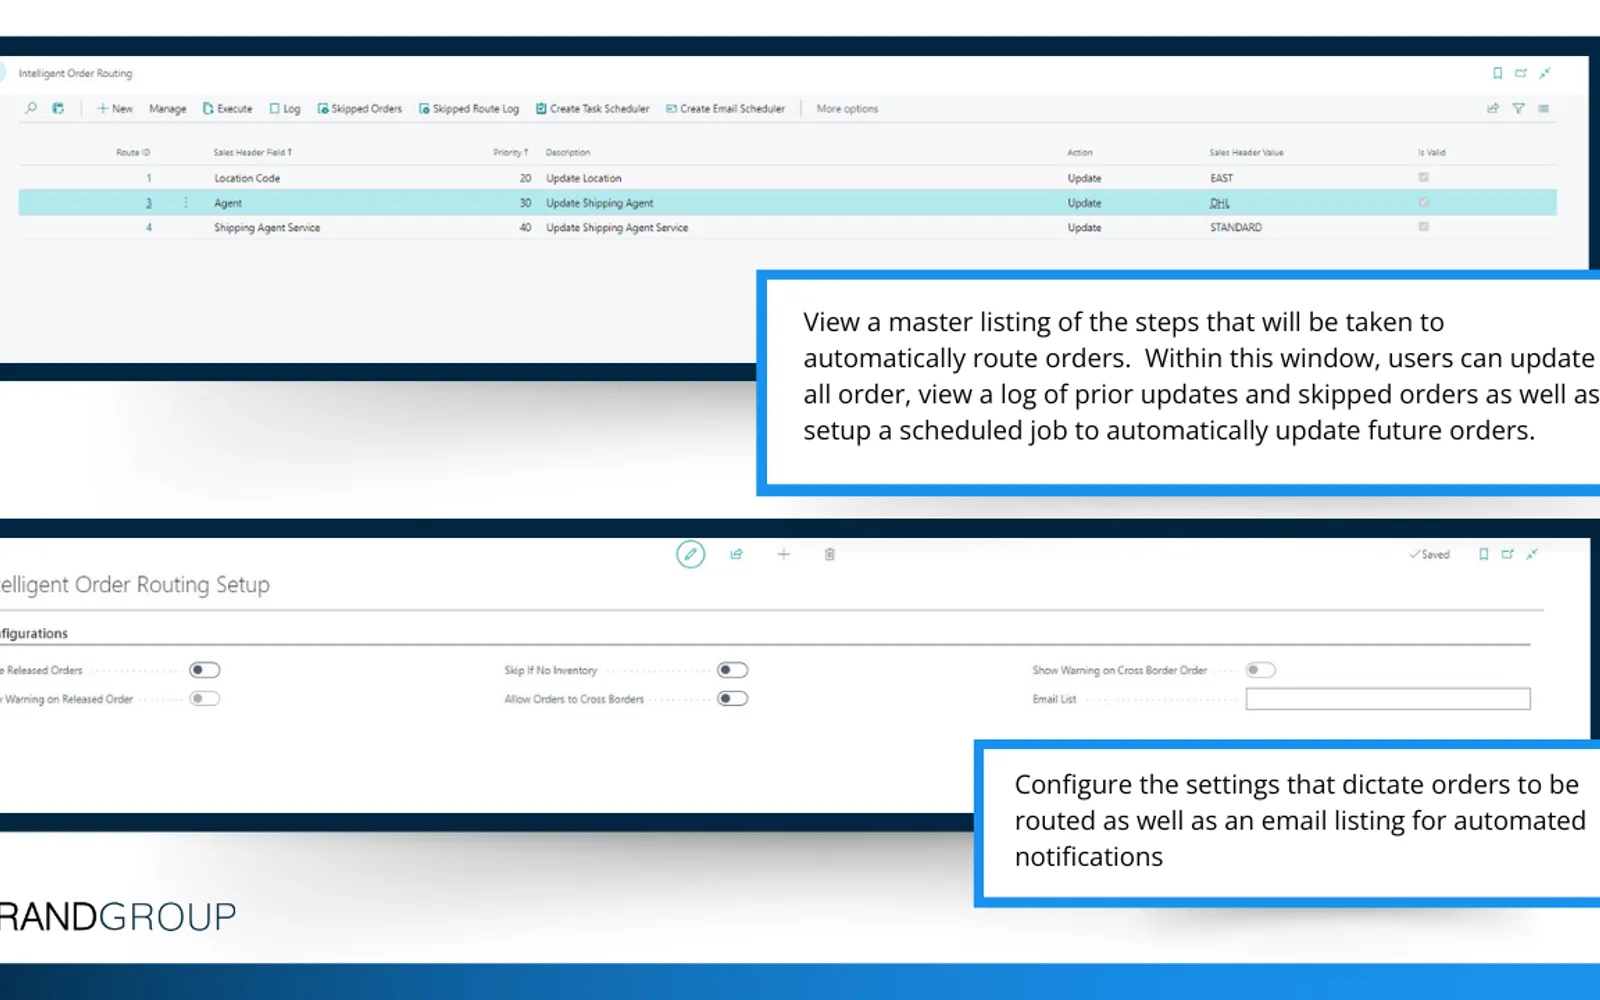
Task: Open the Log action
Action: [285, 108]
